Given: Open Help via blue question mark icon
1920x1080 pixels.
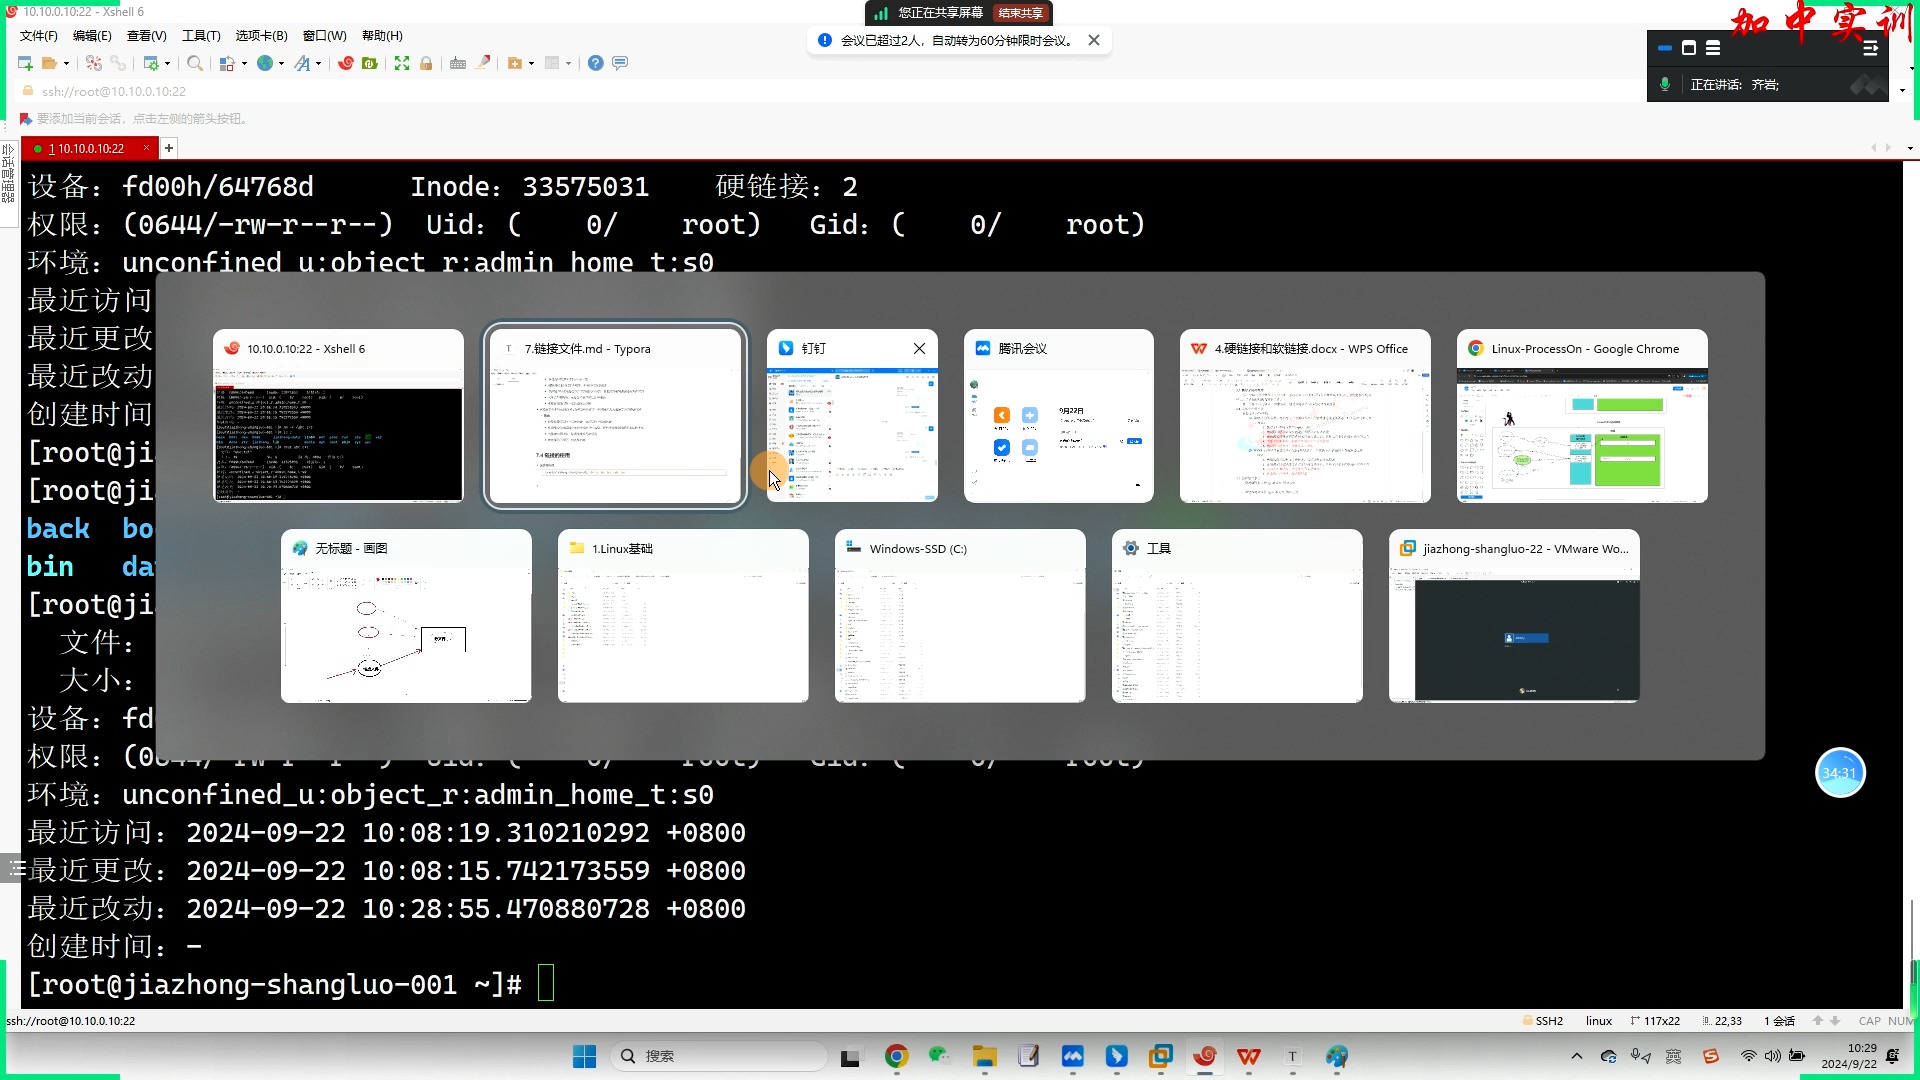Looking at the screenshot, I should 596,63.
